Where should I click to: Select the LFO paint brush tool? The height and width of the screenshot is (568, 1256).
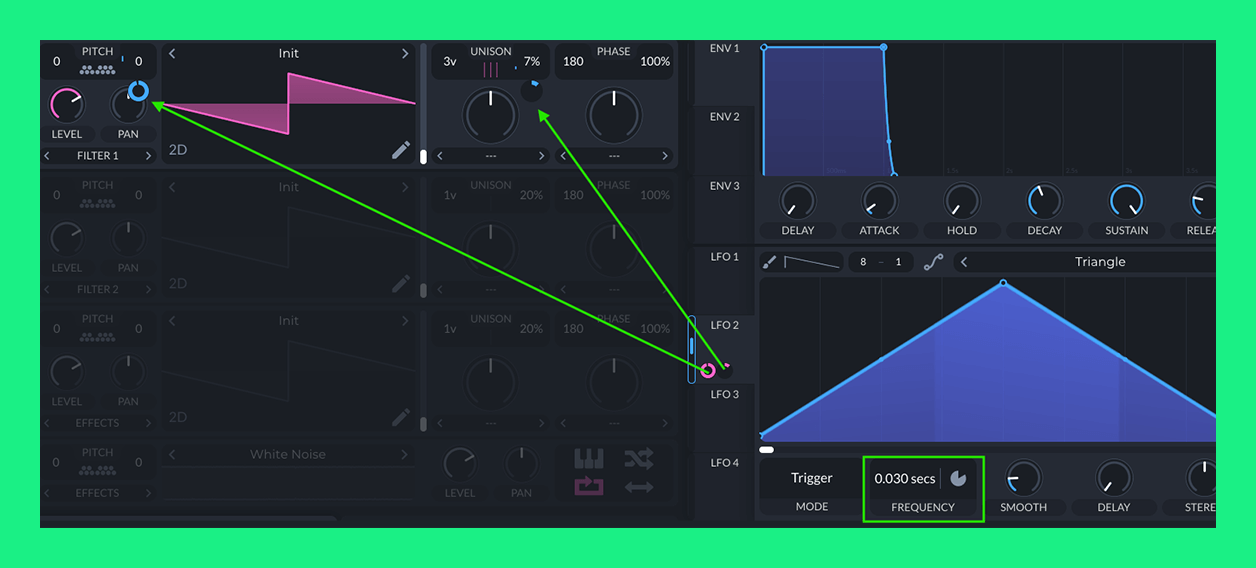[769, 262]
